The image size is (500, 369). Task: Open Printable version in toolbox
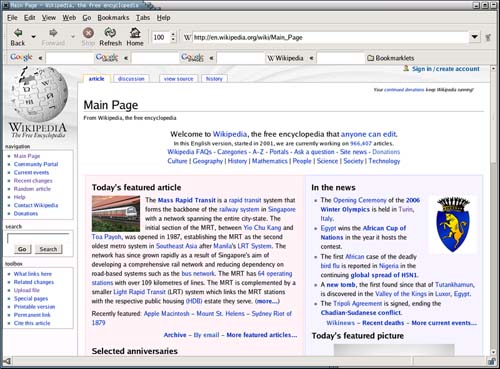[34, 307]
